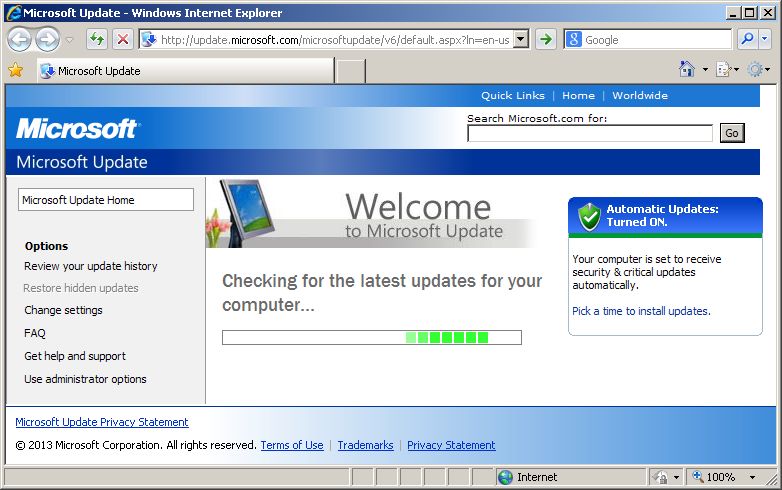This screenshot has width=782, height=490.
Task: Click the Google search provider icon
Action: tap(574, 39)
